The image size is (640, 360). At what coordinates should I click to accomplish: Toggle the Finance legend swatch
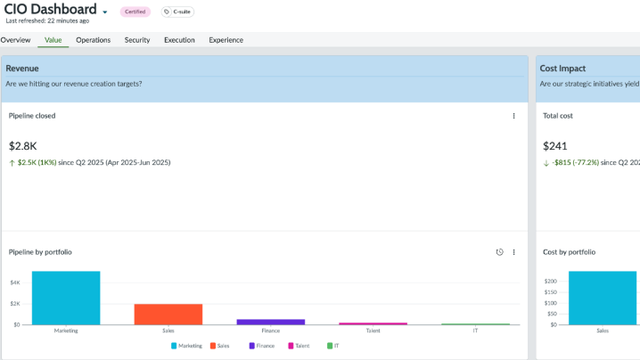coord(252,346)
